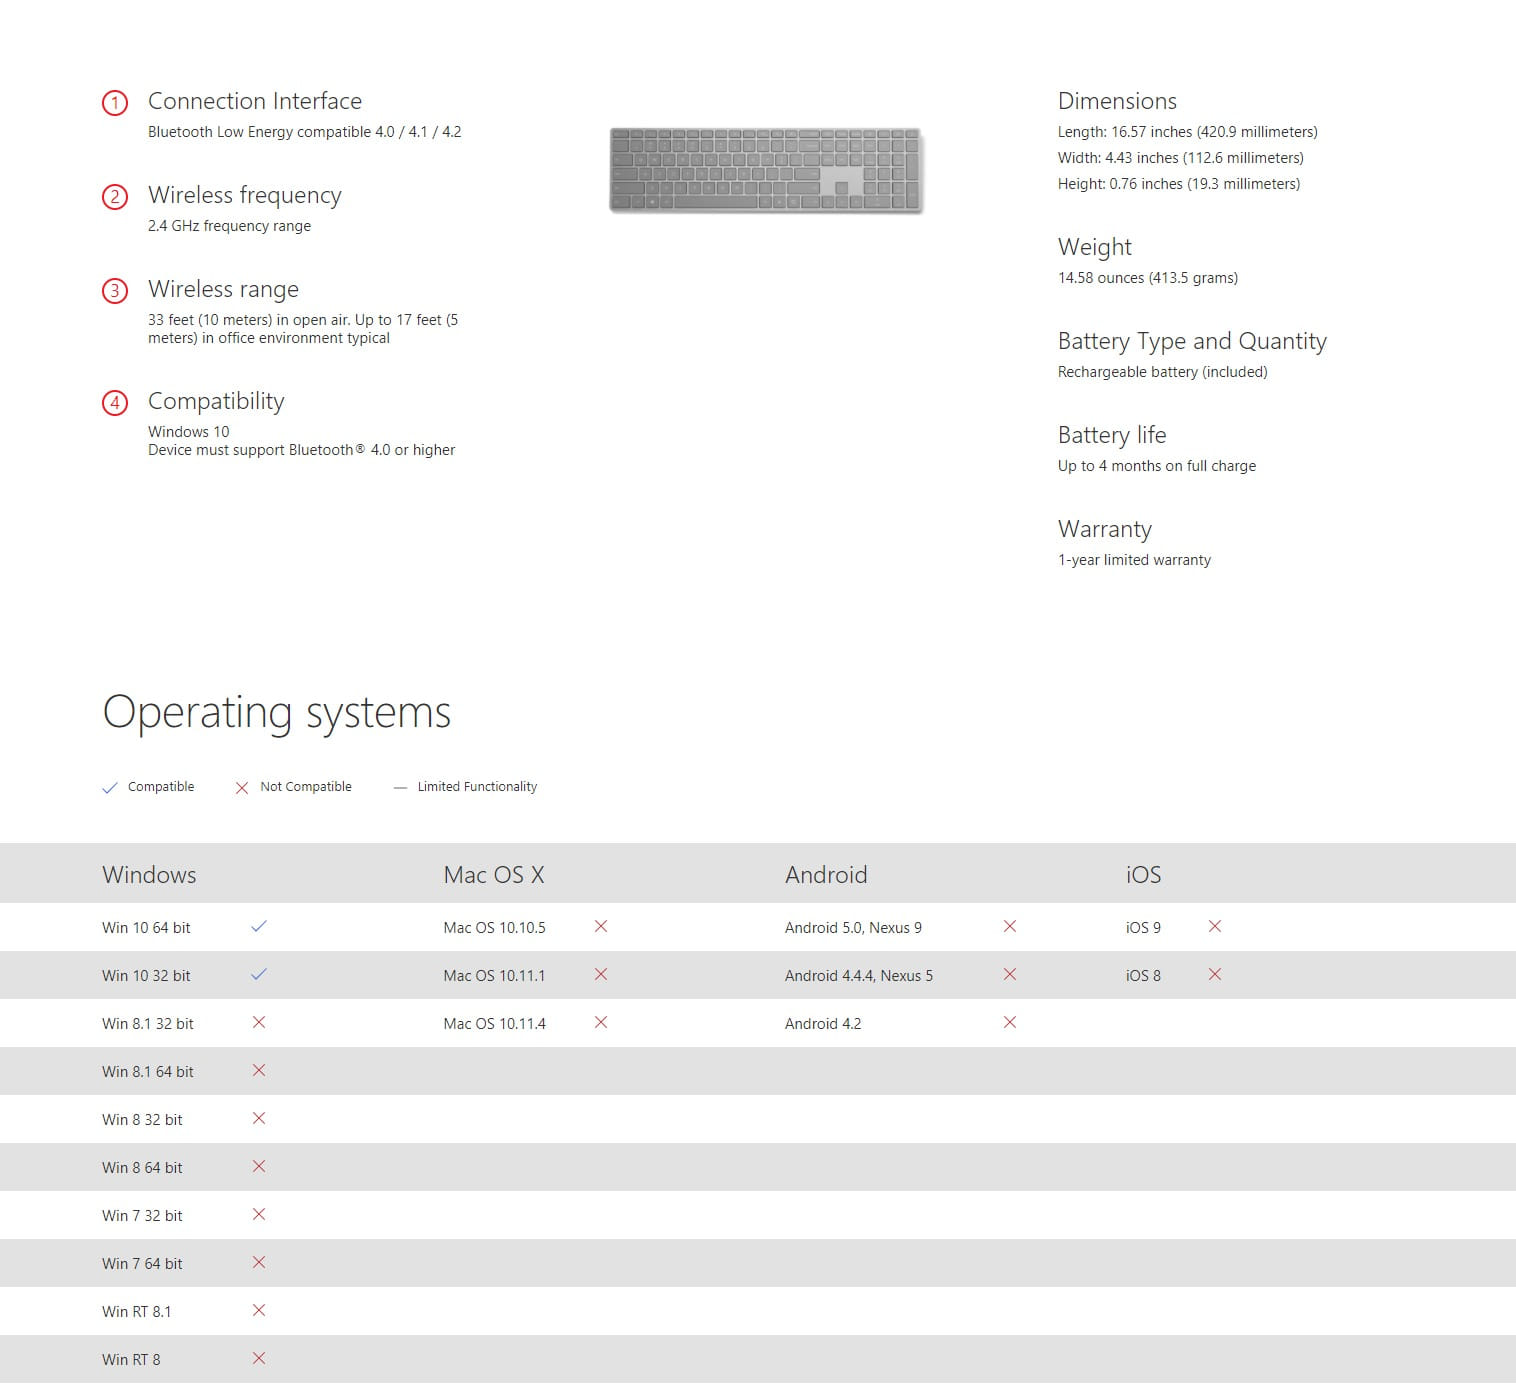Screen dimensions: 1516x1386
Task: Click the Win 8.1 64 bit row label
Action: tap(148, 1072)
